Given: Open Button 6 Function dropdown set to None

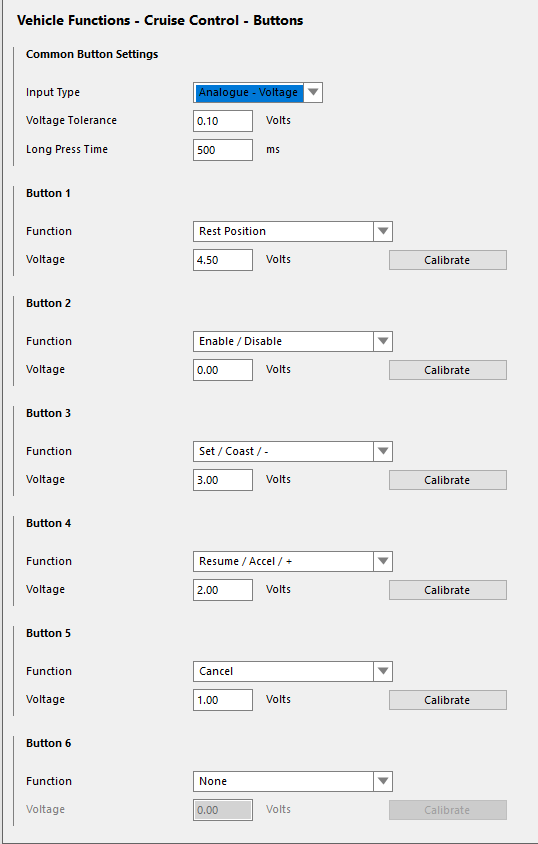Looking at the screenshot, I should [293, 782].
